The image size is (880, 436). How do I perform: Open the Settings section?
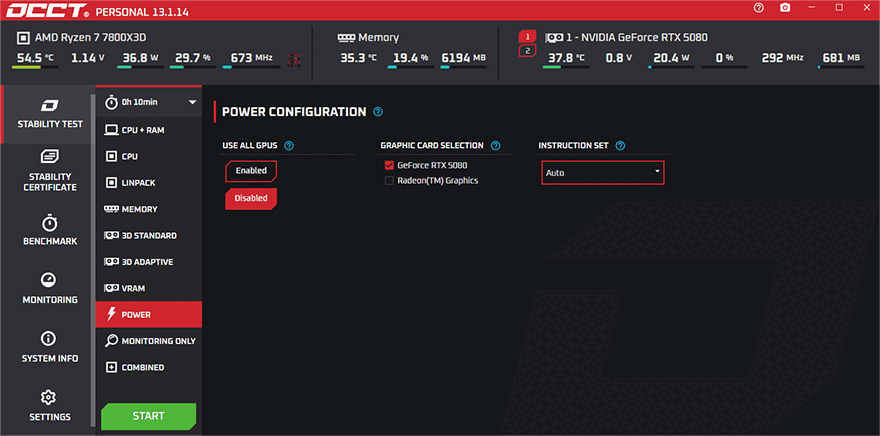[x=49, y=406]
